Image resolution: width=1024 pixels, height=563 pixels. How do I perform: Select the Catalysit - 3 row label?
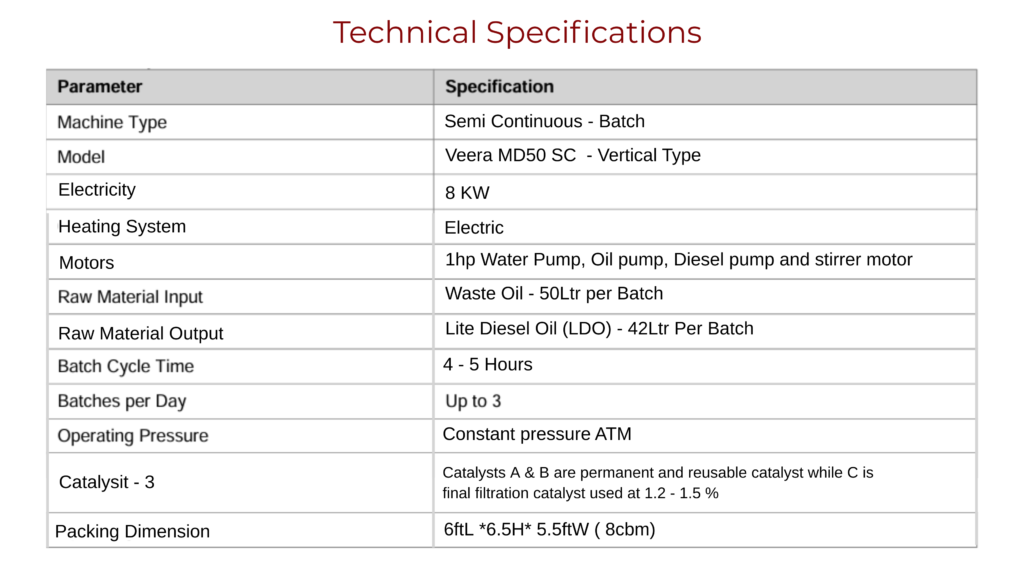107,482
